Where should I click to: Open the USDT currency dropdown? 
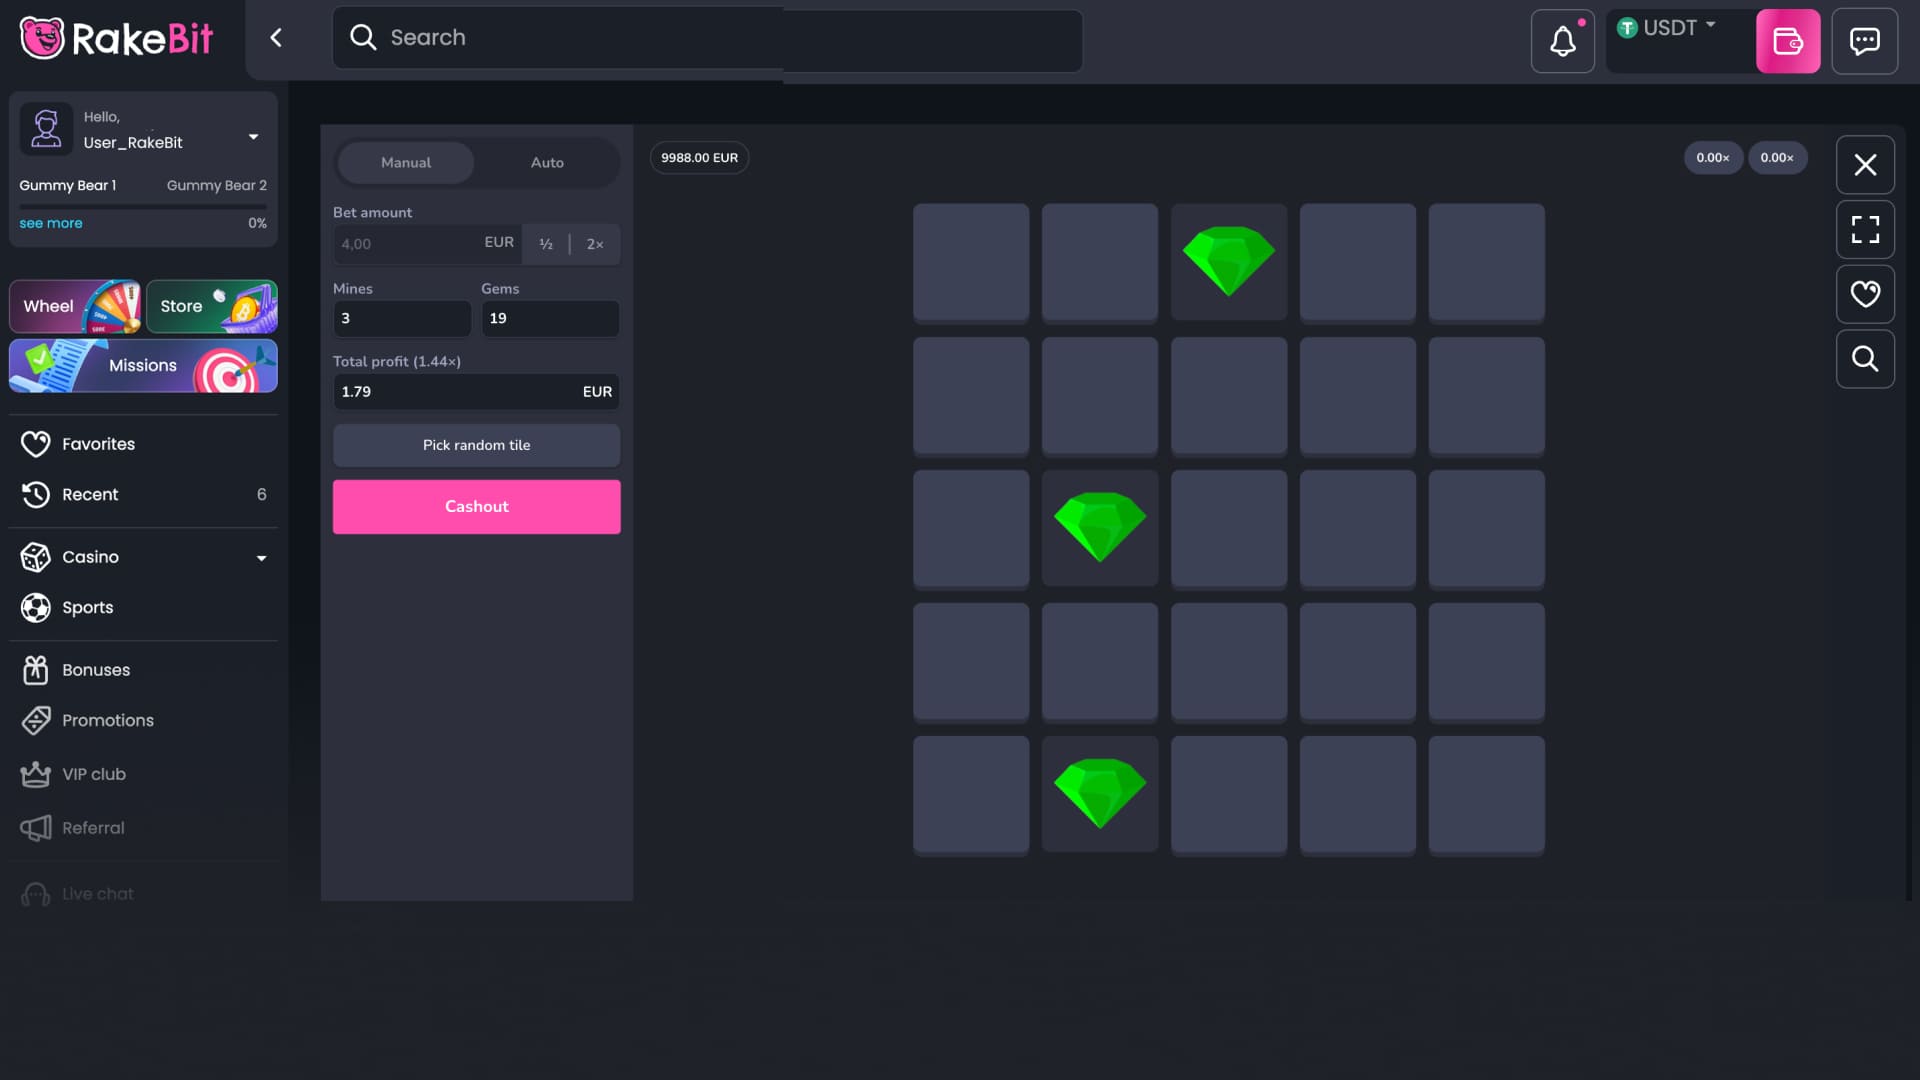click(x=1671, y=27)
